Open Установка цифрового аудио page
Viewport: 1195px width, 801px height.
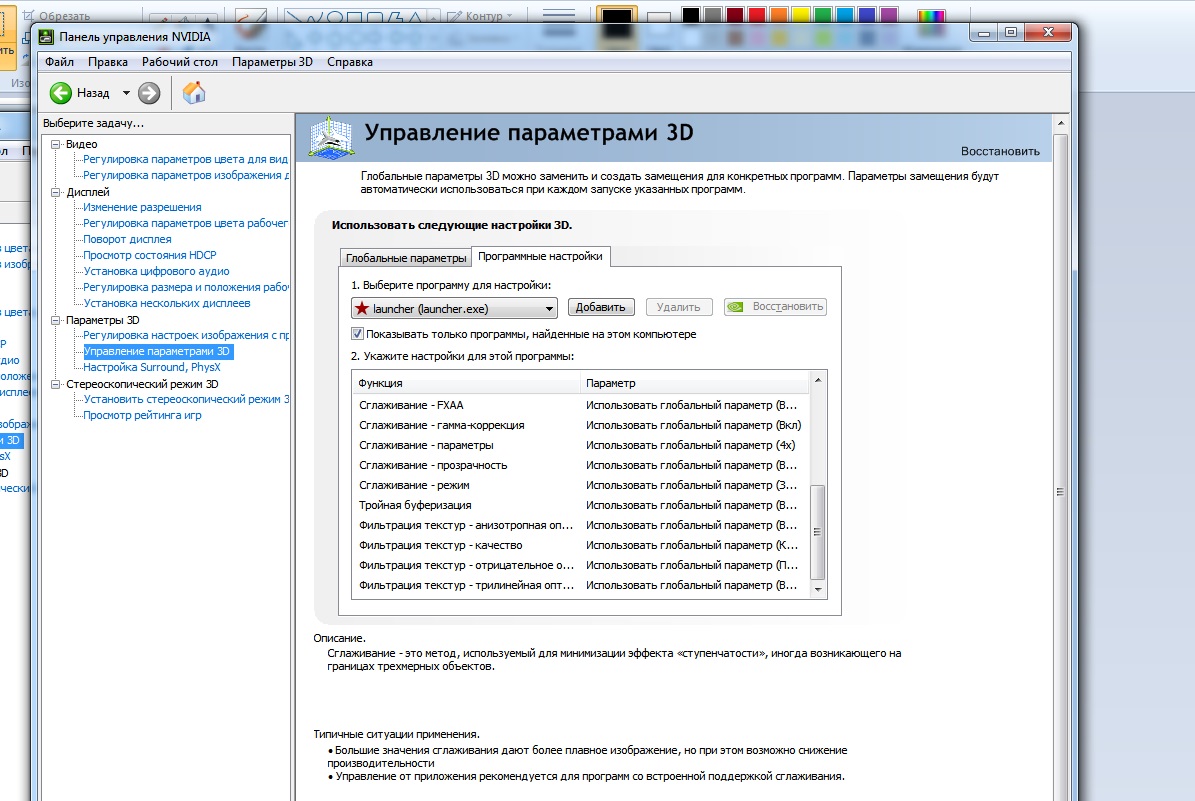pyautogui.click(x=156, y=271)
